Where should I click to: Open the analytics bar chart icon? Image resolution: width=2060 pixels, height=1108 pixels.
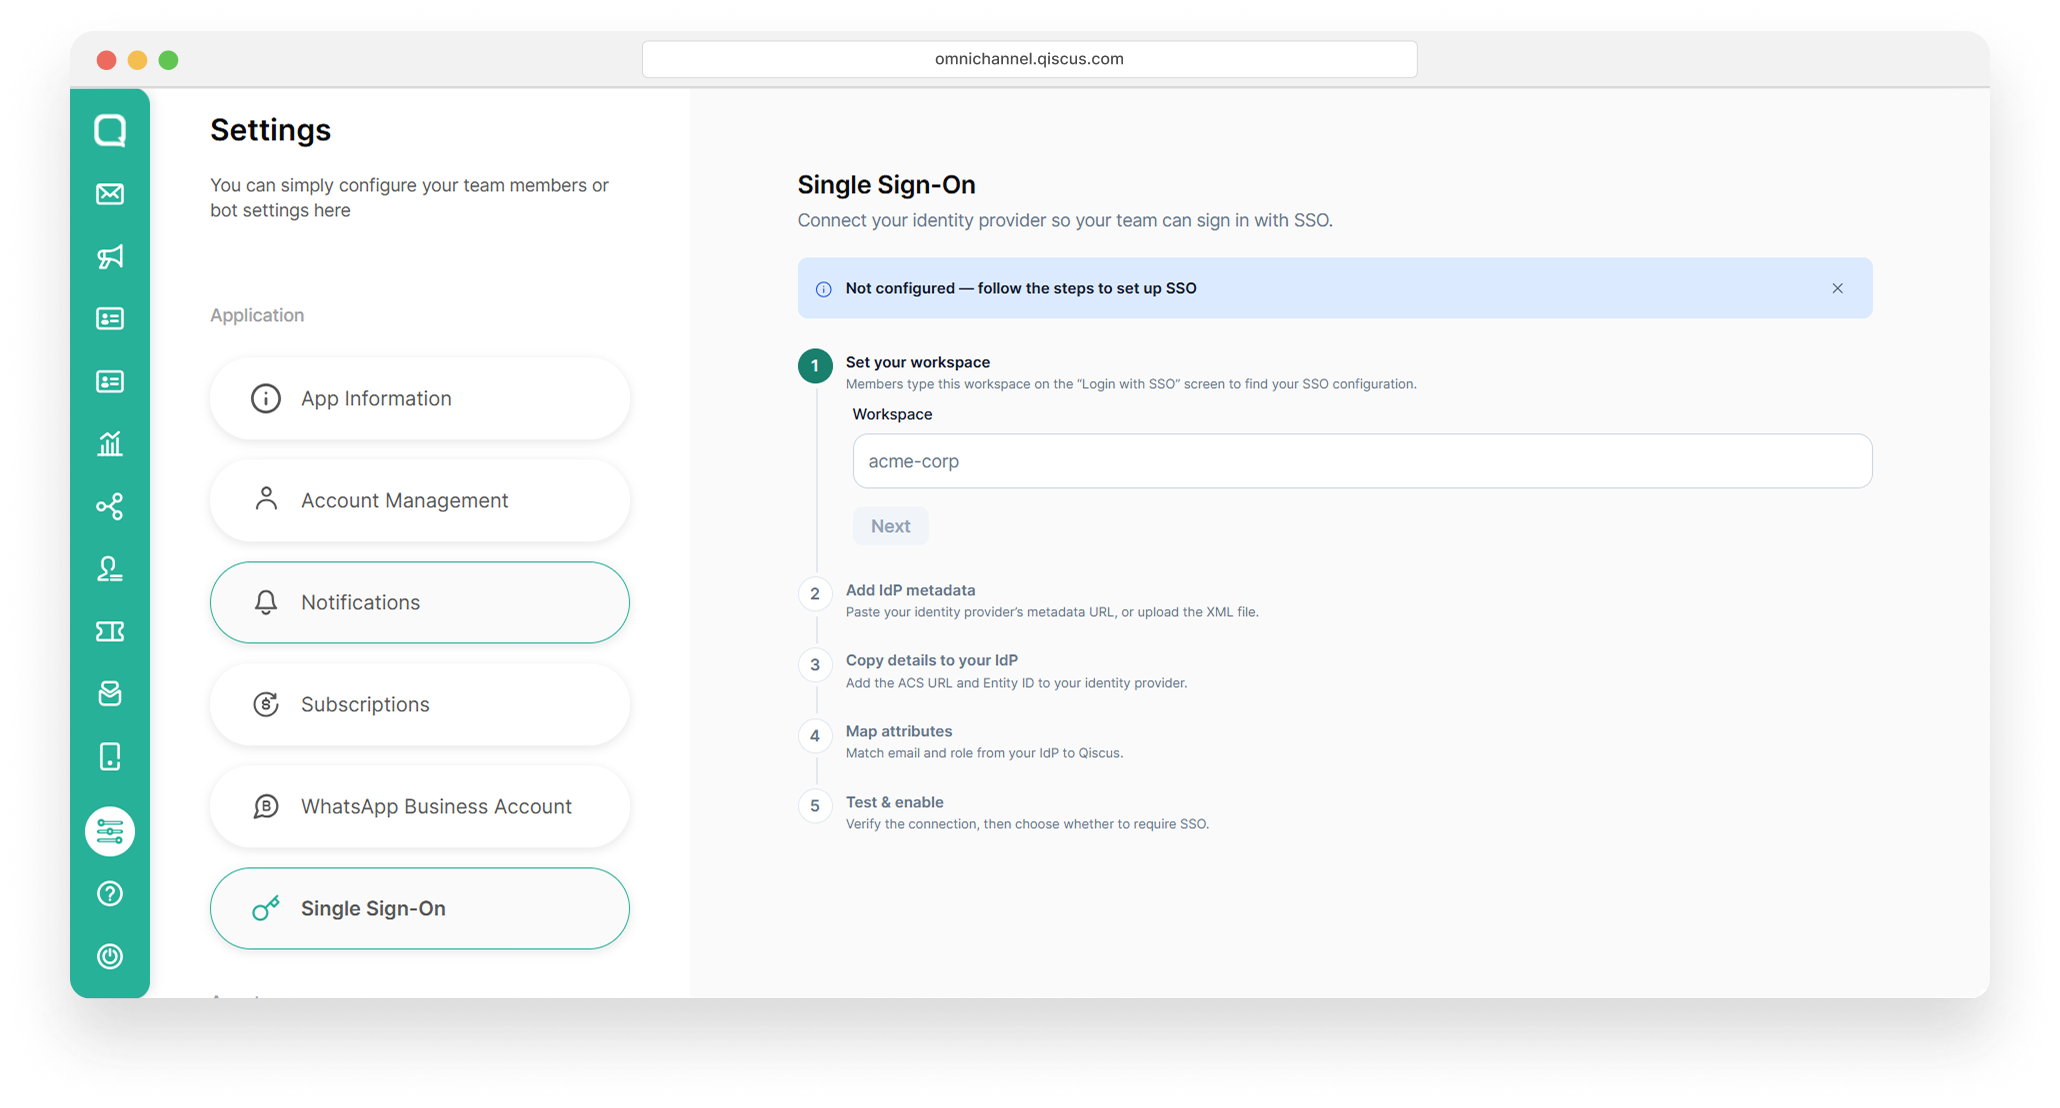coord(110,443)
